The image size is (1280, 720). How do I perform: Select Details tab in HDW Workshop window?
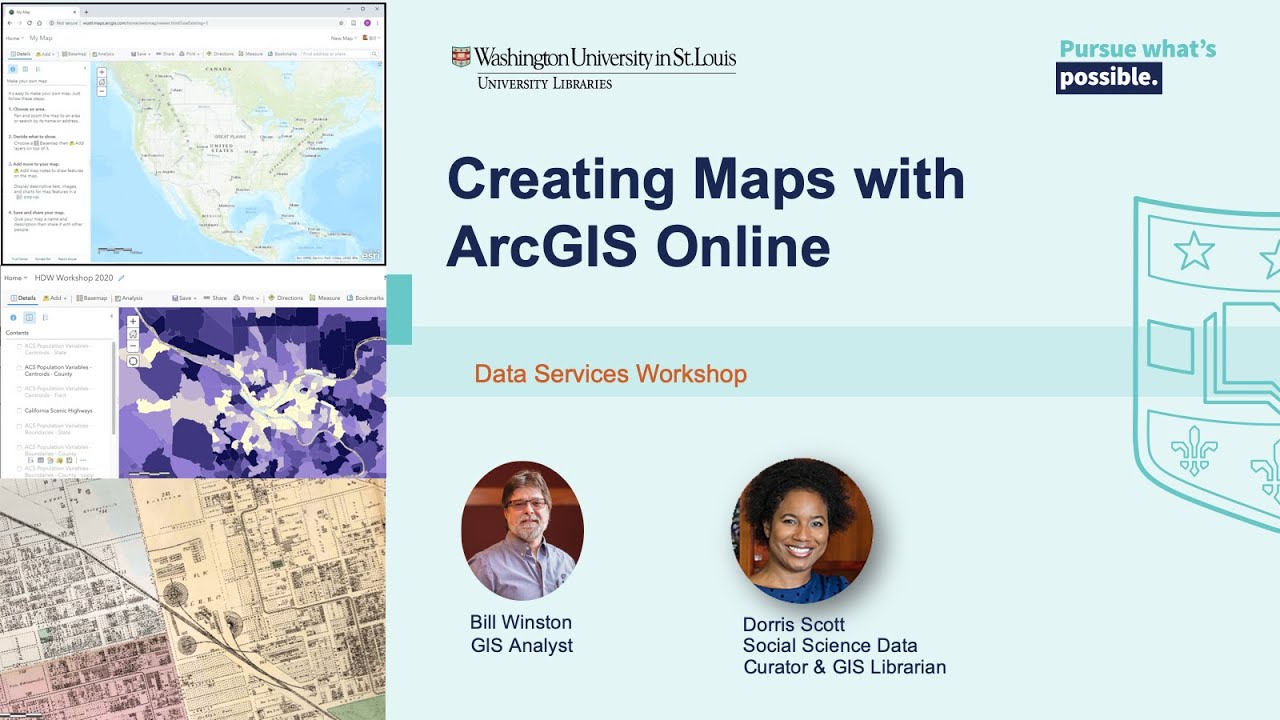(23, 298)
